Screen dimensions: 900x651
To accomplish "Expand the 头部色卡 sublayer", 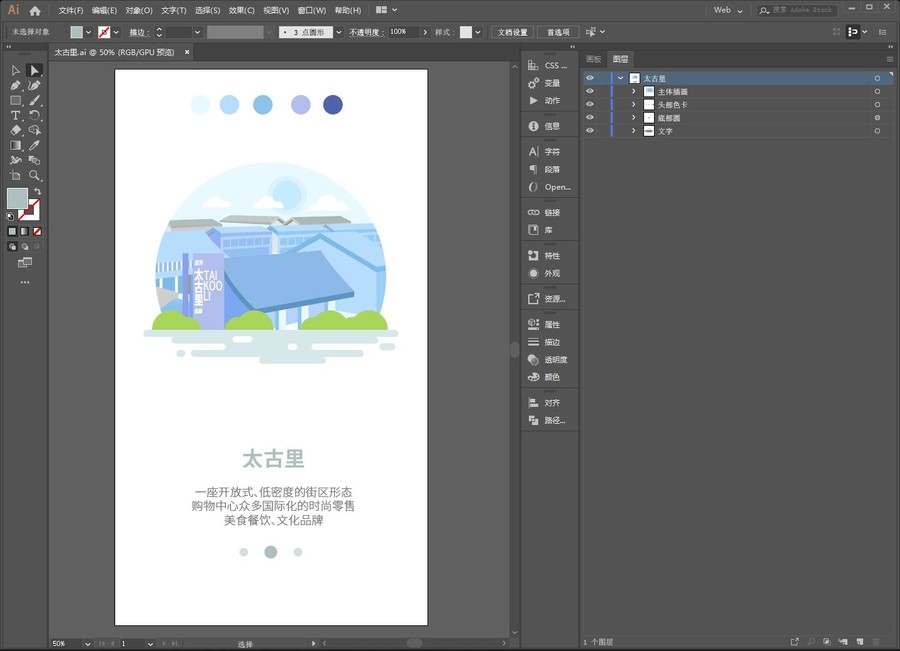I will click(634, 104).
